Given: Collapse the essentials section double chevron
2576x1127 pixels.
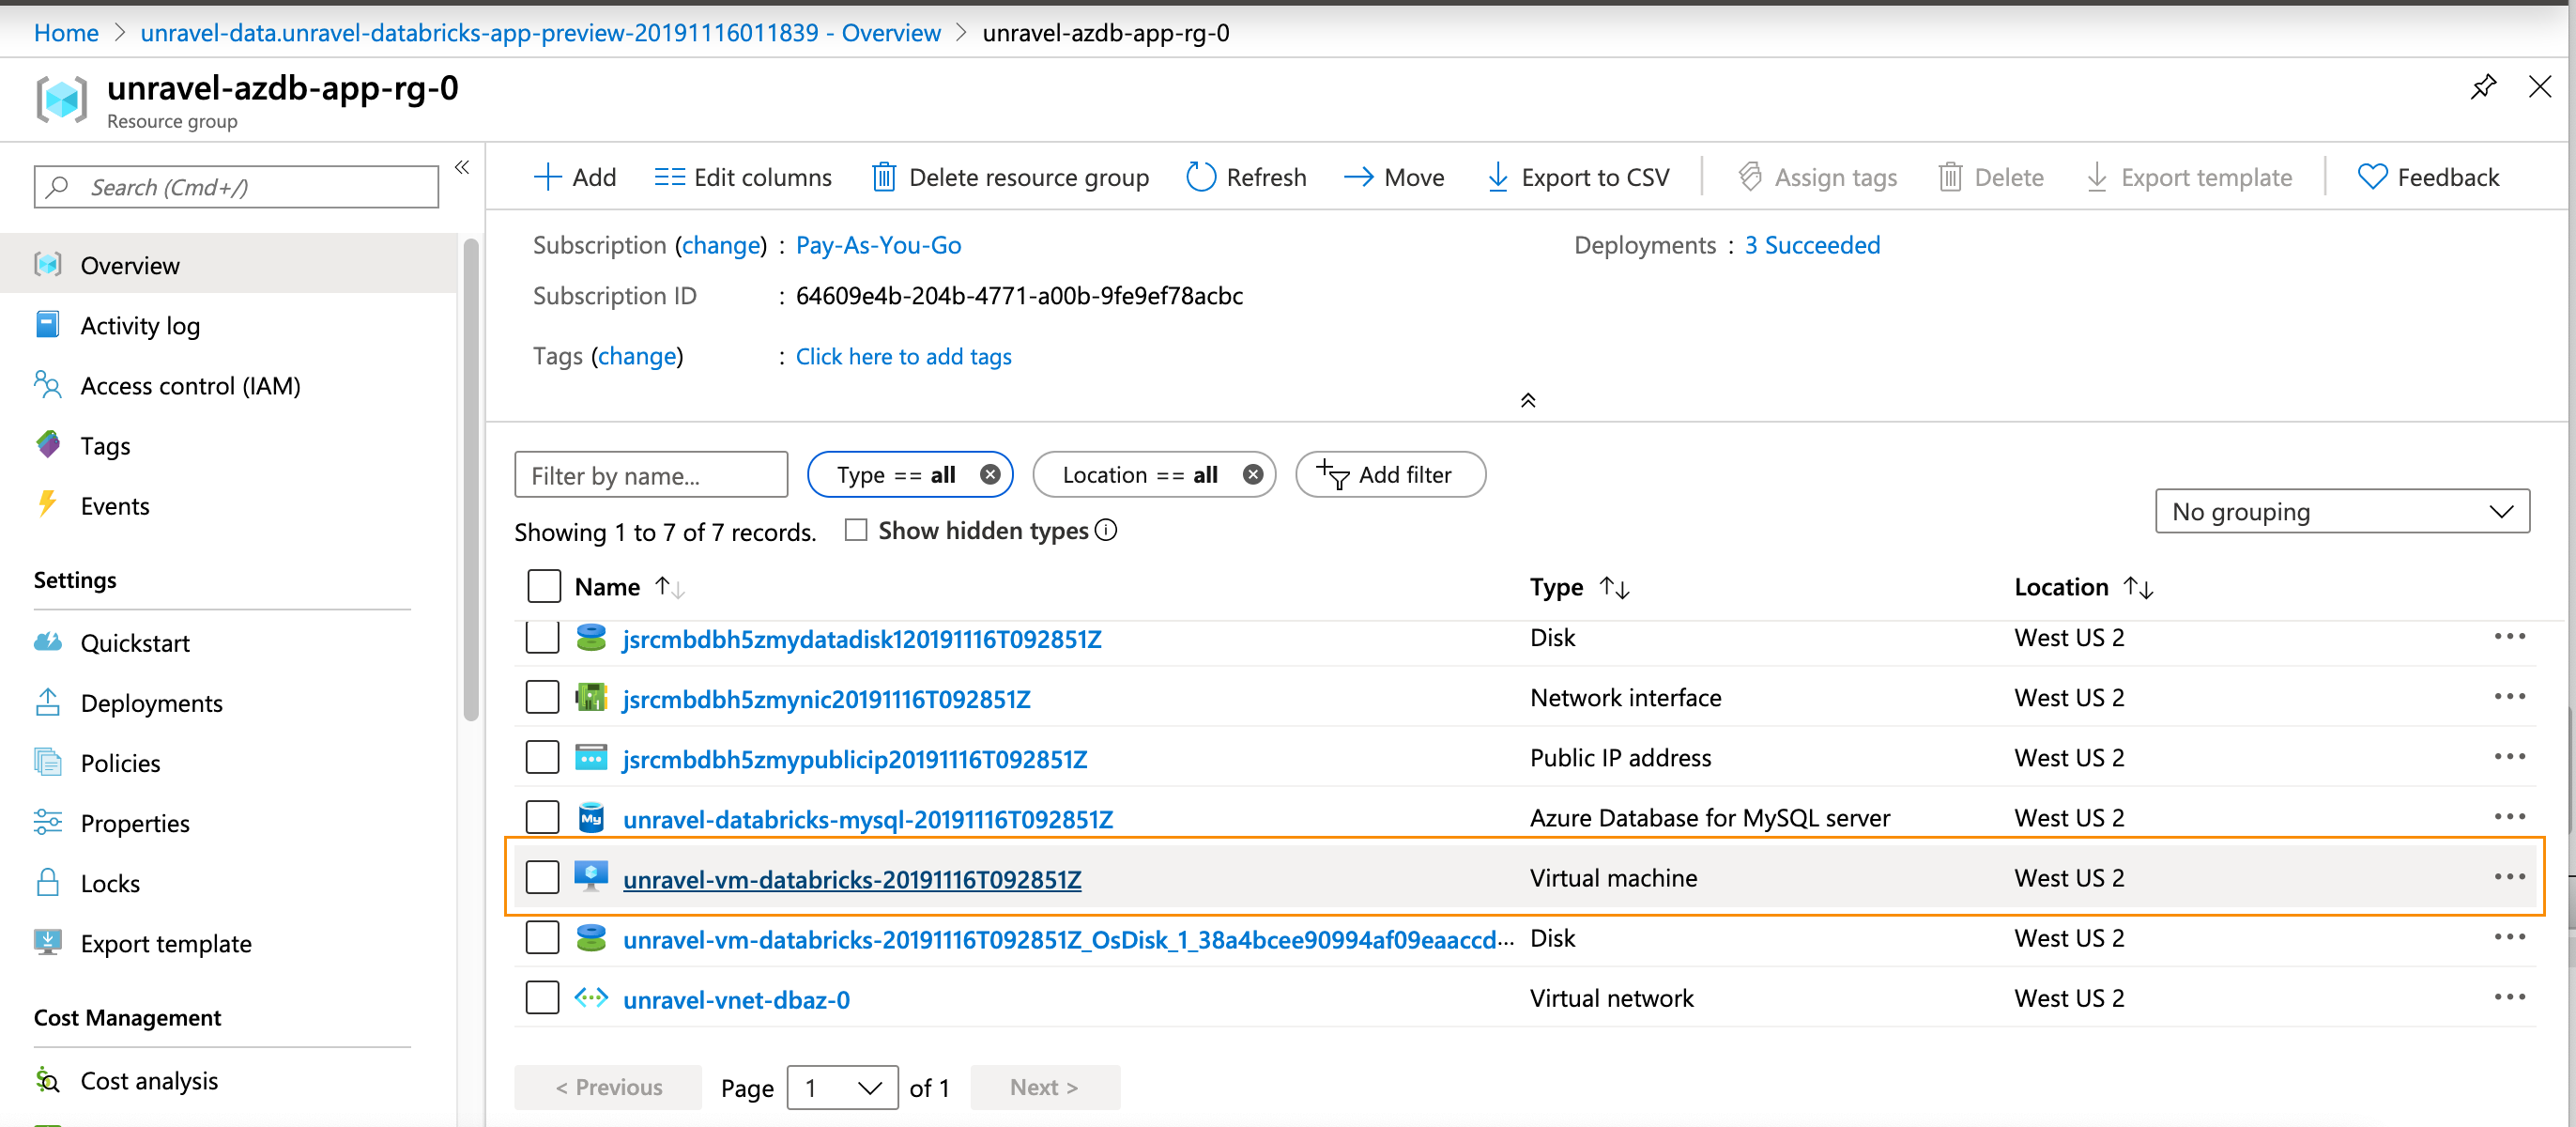Looking at the screenshot, I should coord(1528,400).
